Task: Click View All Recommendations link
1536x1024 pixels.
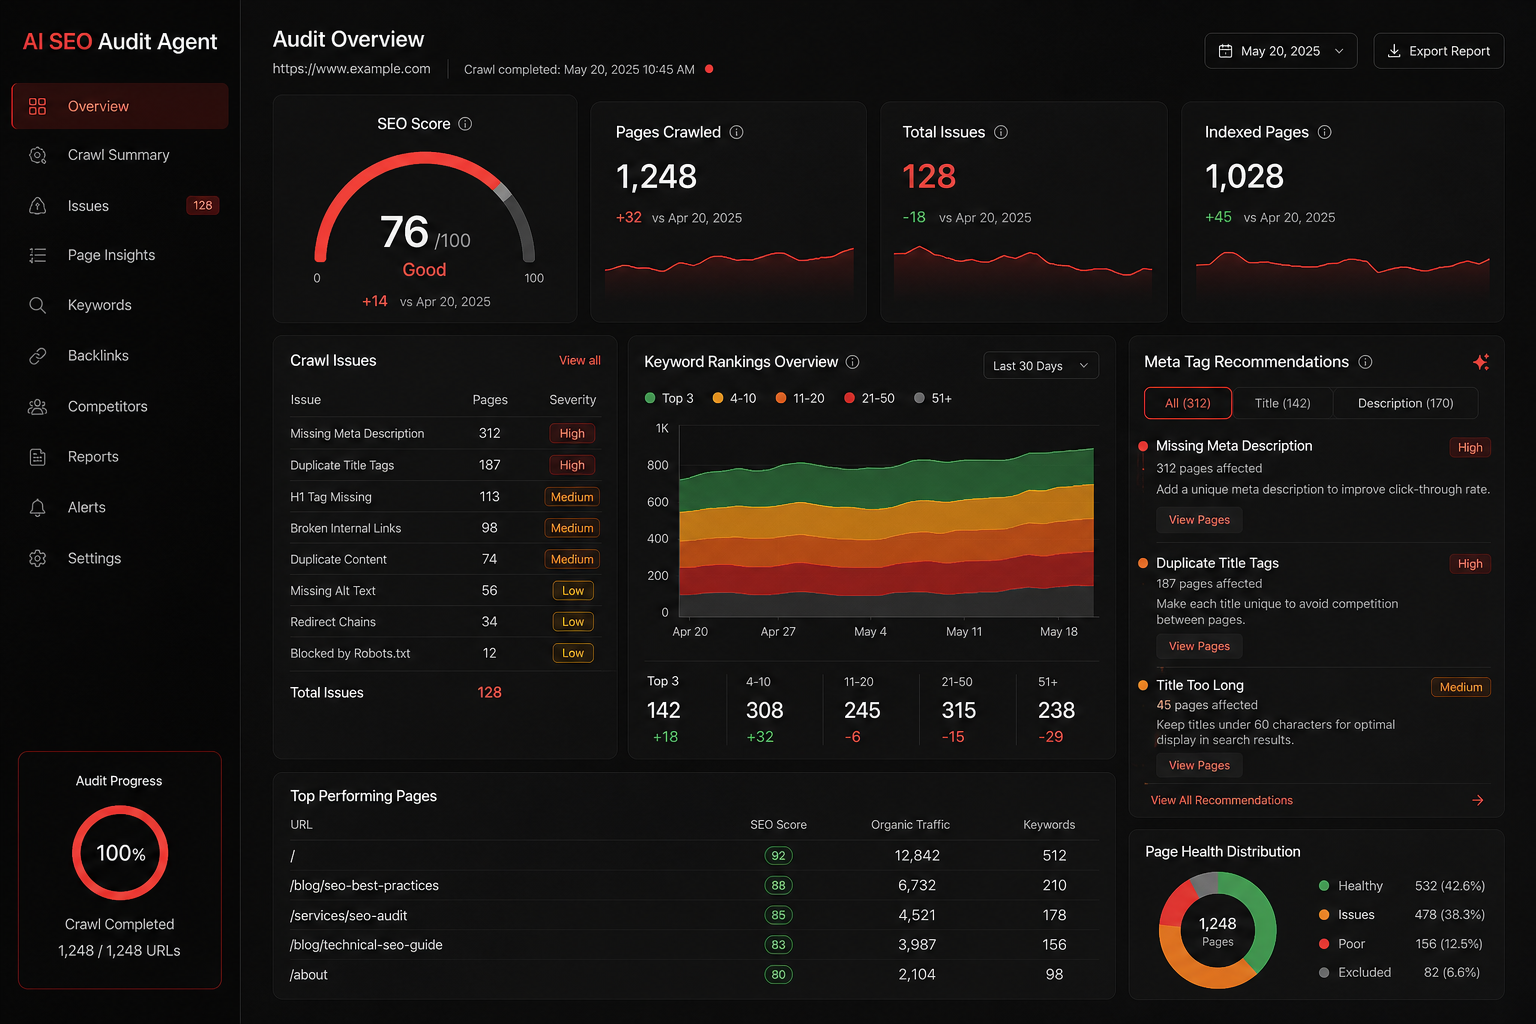Action: 1221,800
